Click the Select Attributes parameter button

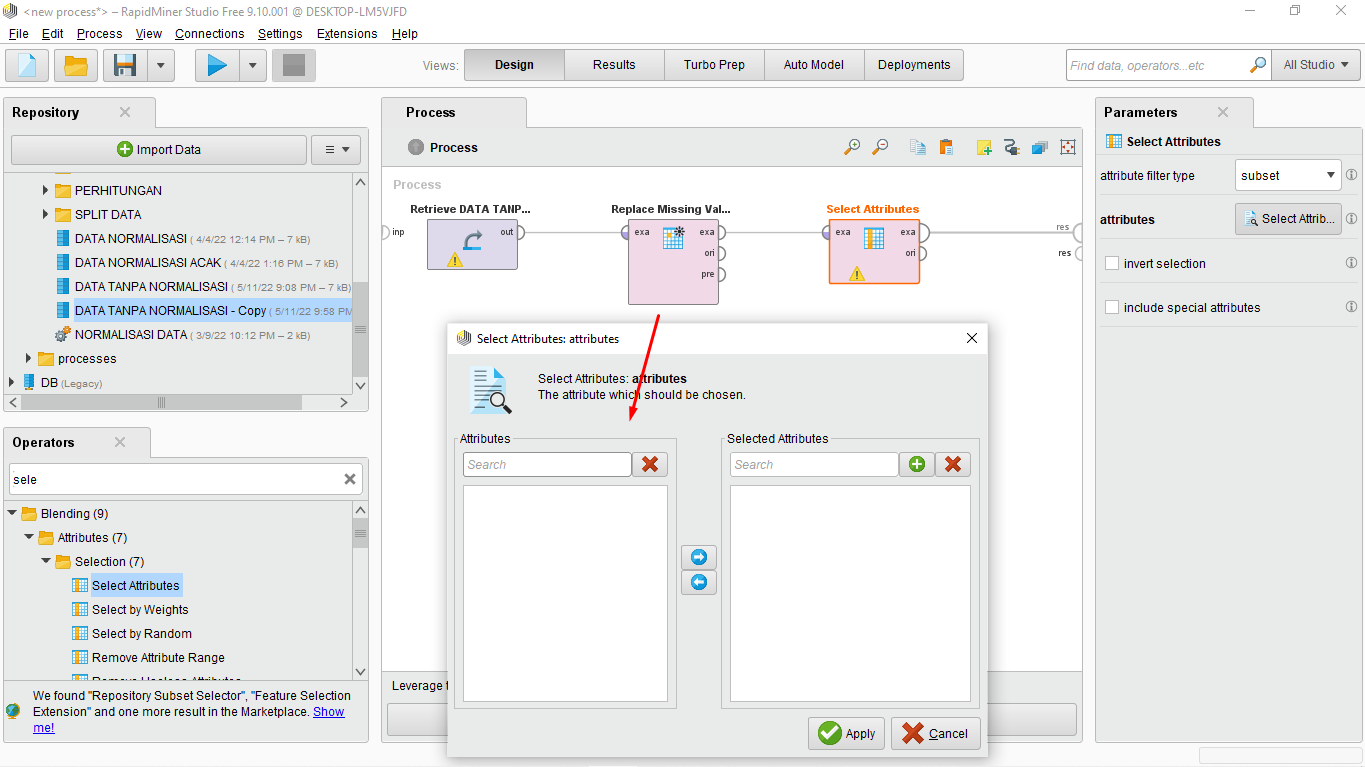(1288, 219)
